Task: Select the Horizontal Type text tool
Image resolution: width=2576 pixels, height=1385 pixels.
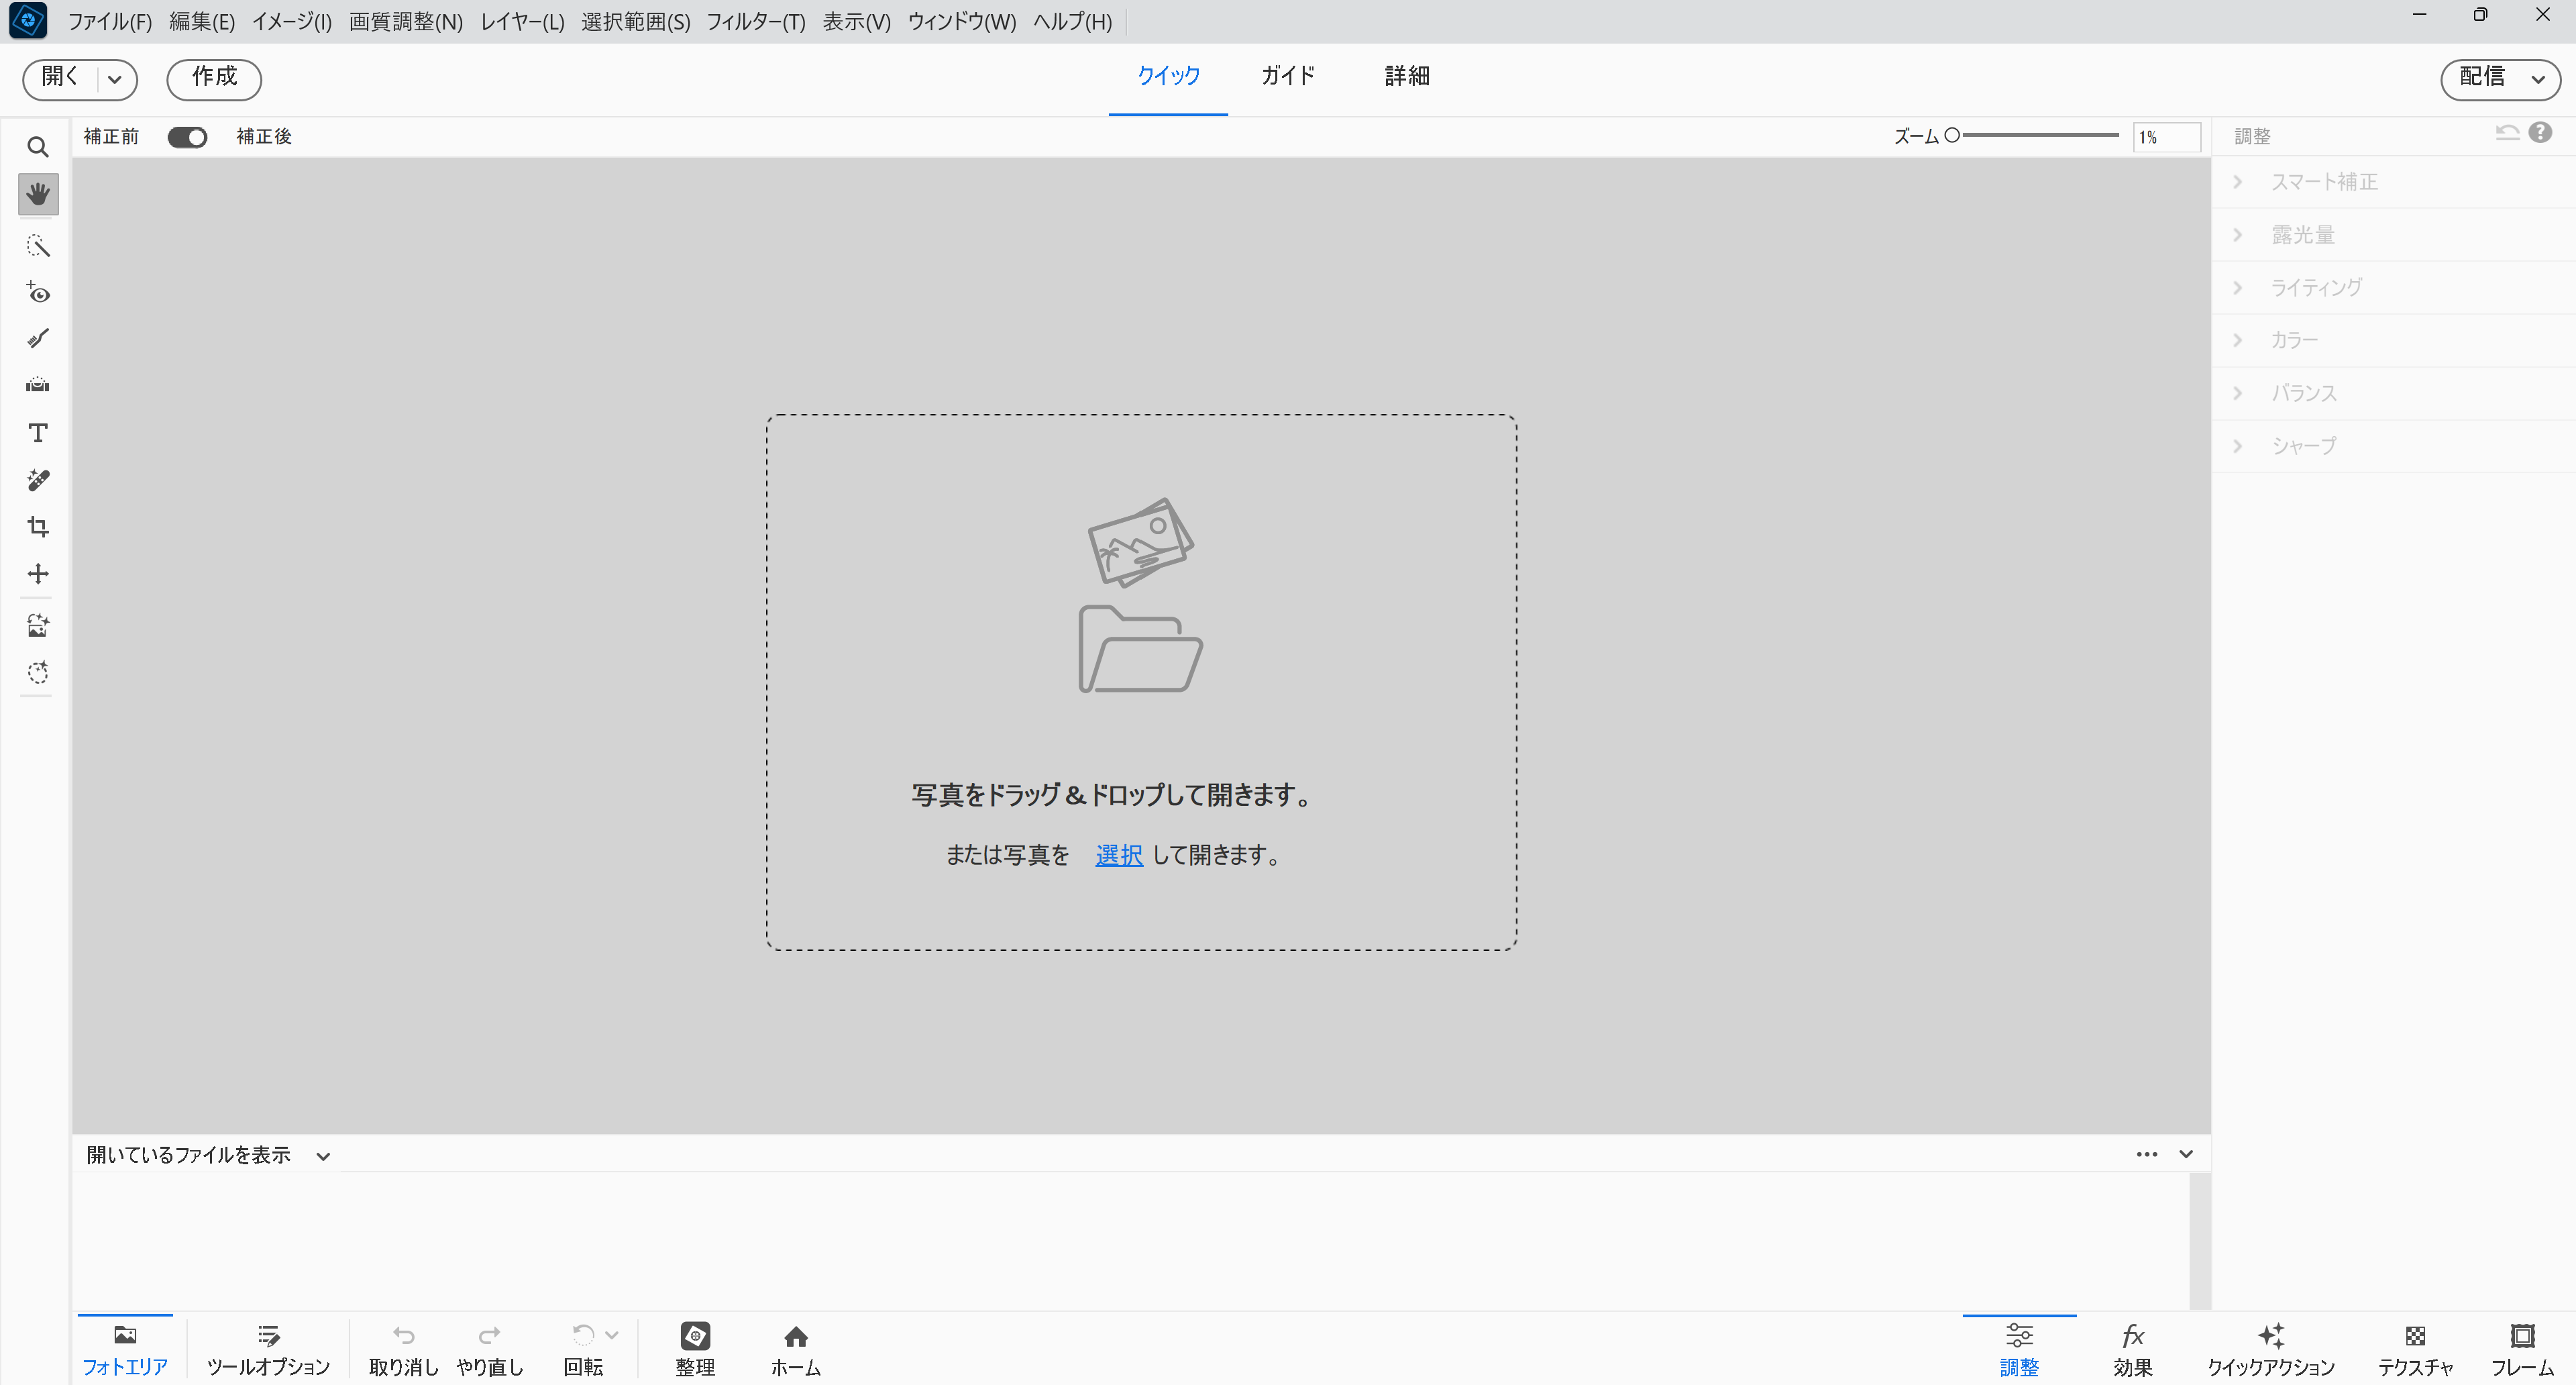Action: [x=38, y=433]
